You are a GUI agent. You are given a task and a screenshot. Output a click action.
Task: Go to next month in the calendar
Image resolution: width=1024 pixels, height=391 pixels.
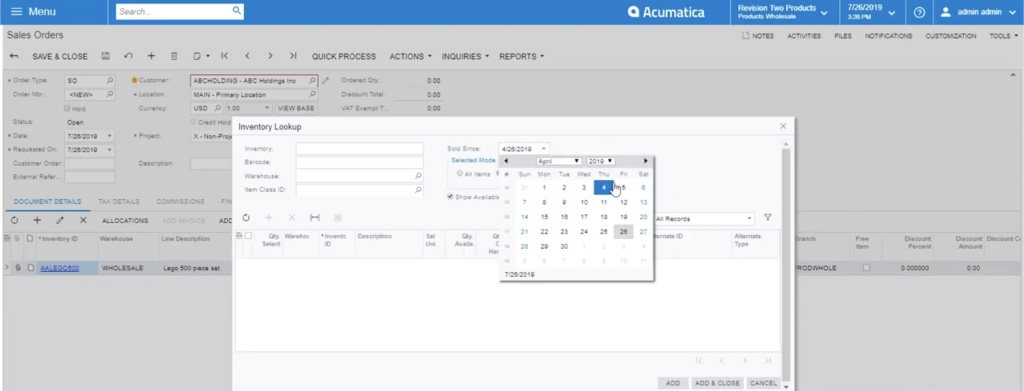[x=646, y=161]
